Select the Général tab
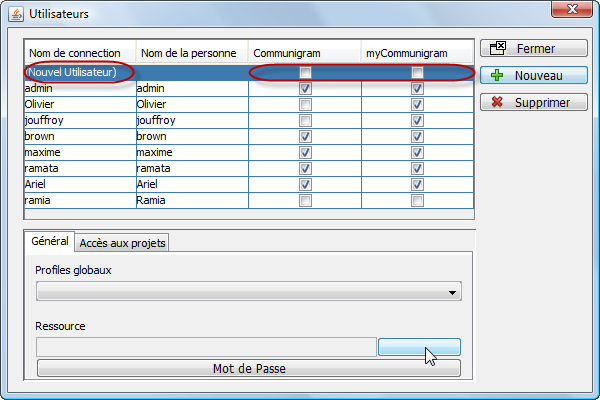Image resolution: width=600 pixels, height=400 pixels. point(50,242)
